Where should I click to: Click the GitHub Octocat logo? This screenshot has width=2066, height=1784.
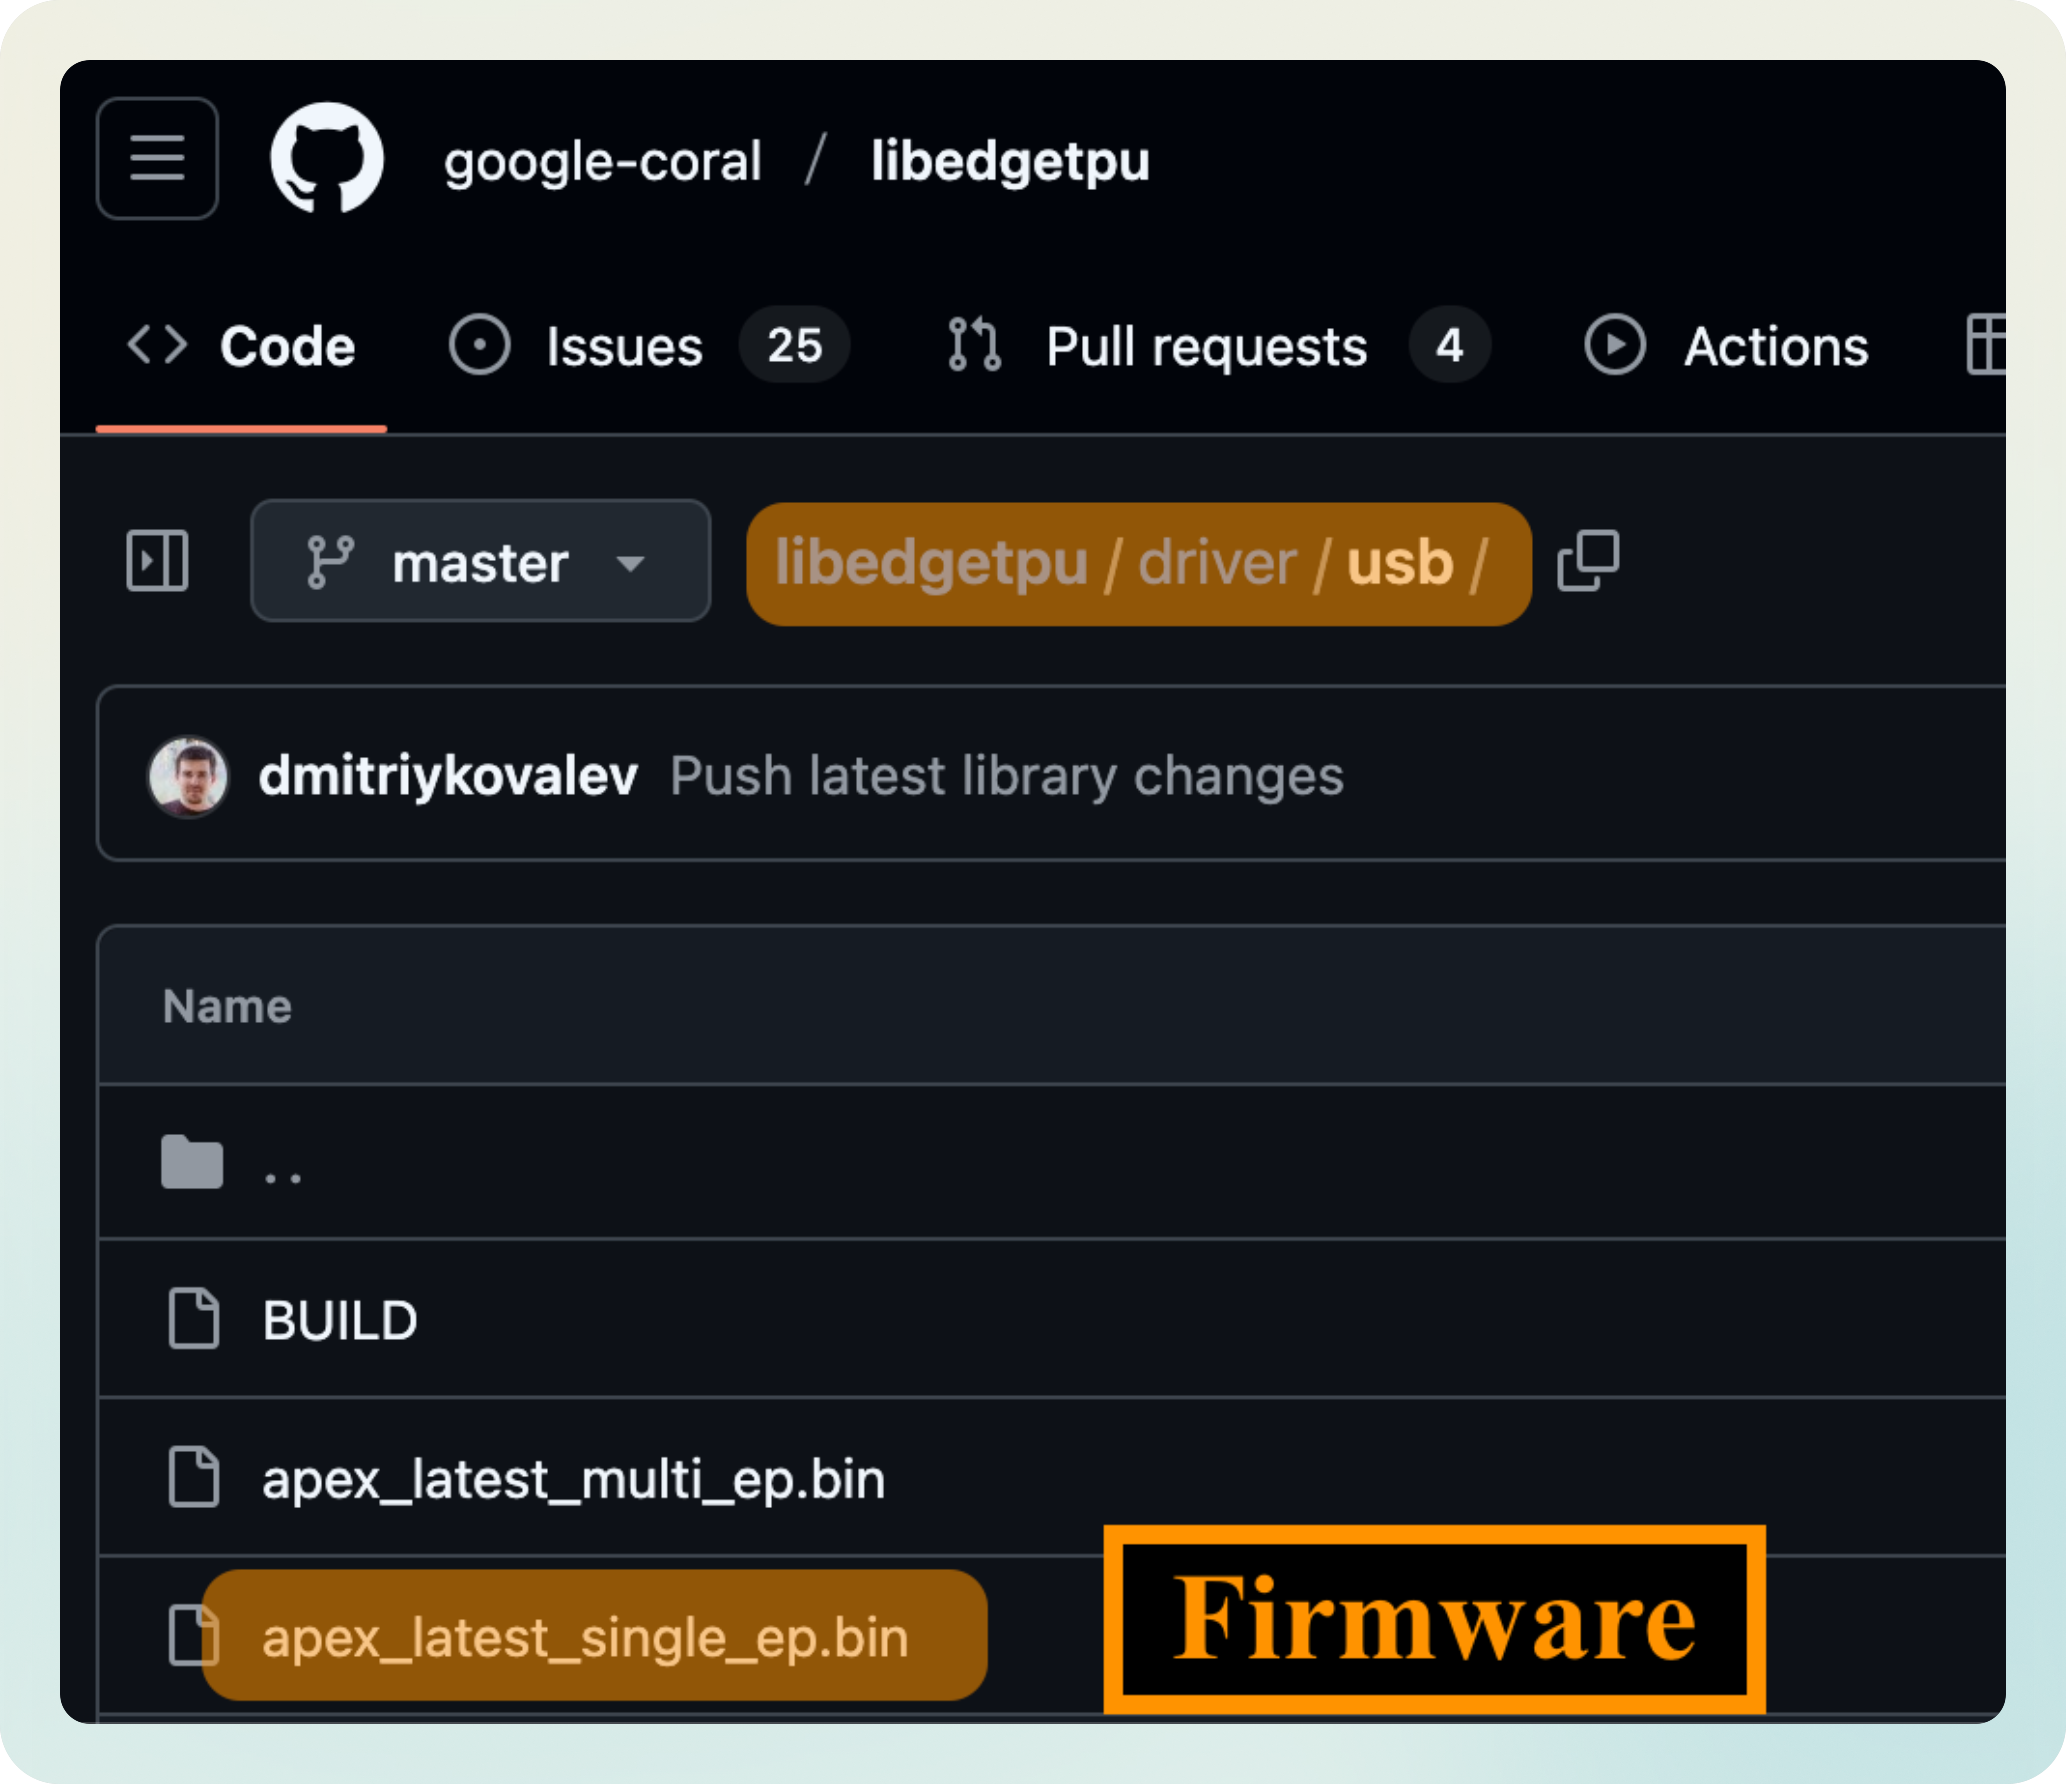tap(327, 158)
